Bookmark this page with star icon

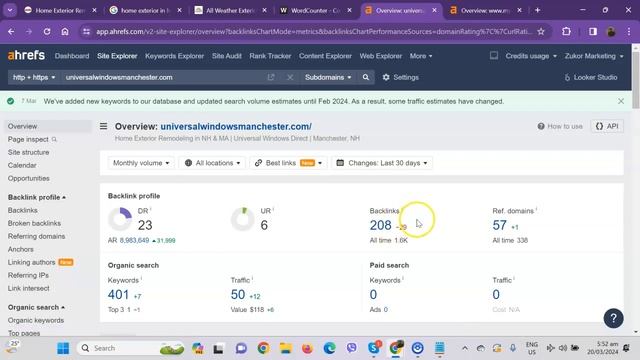tap(541, 31)
